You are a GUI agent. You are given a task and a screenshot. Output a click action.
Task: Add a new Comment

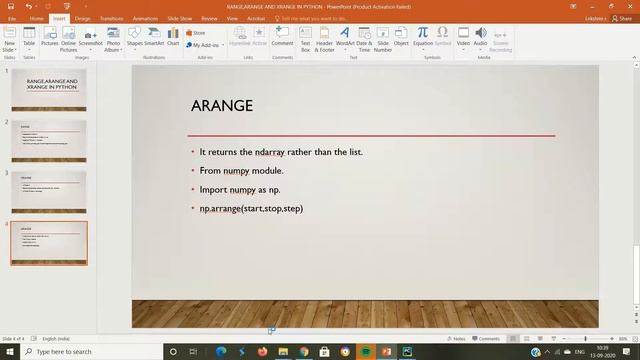click(x=282, y=36)
